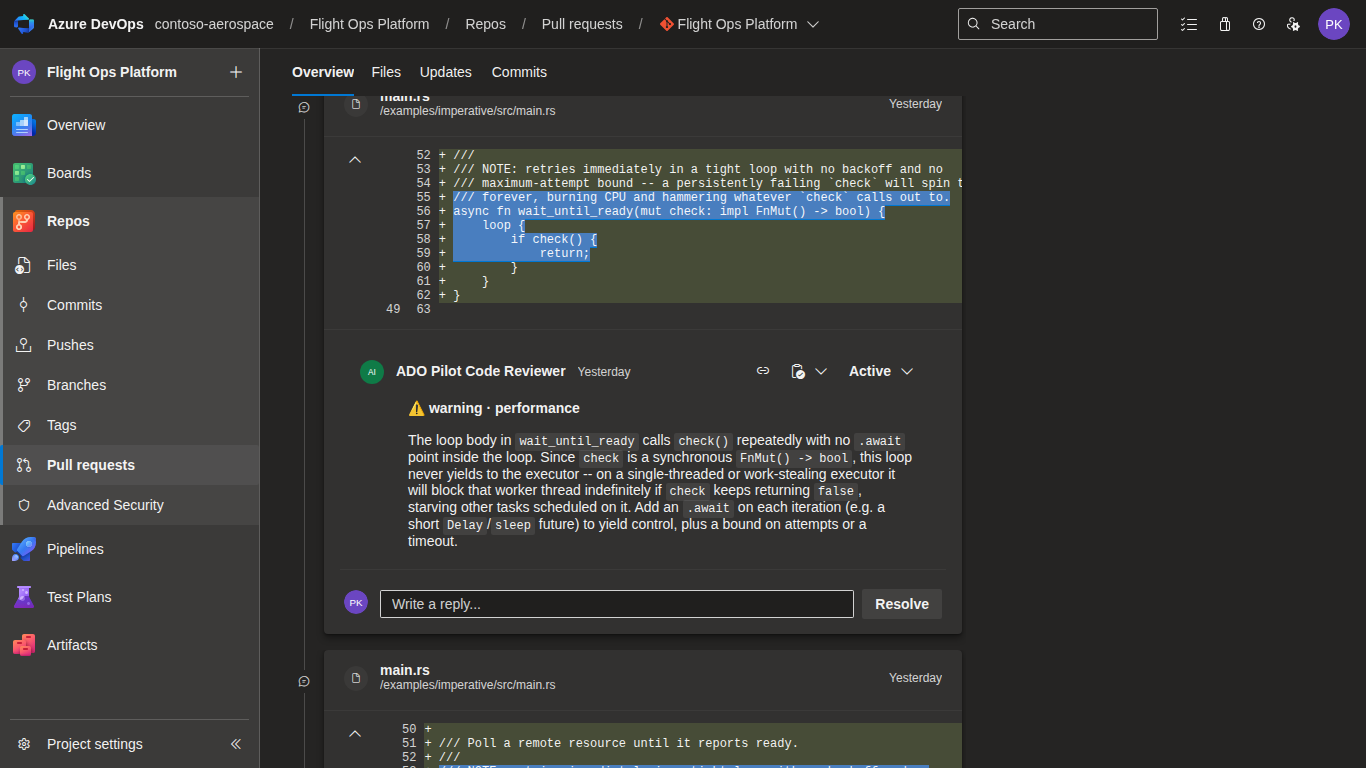Open the marketplace shopping bag icon
The image size is (1366, 768).
click(1224, 24)
